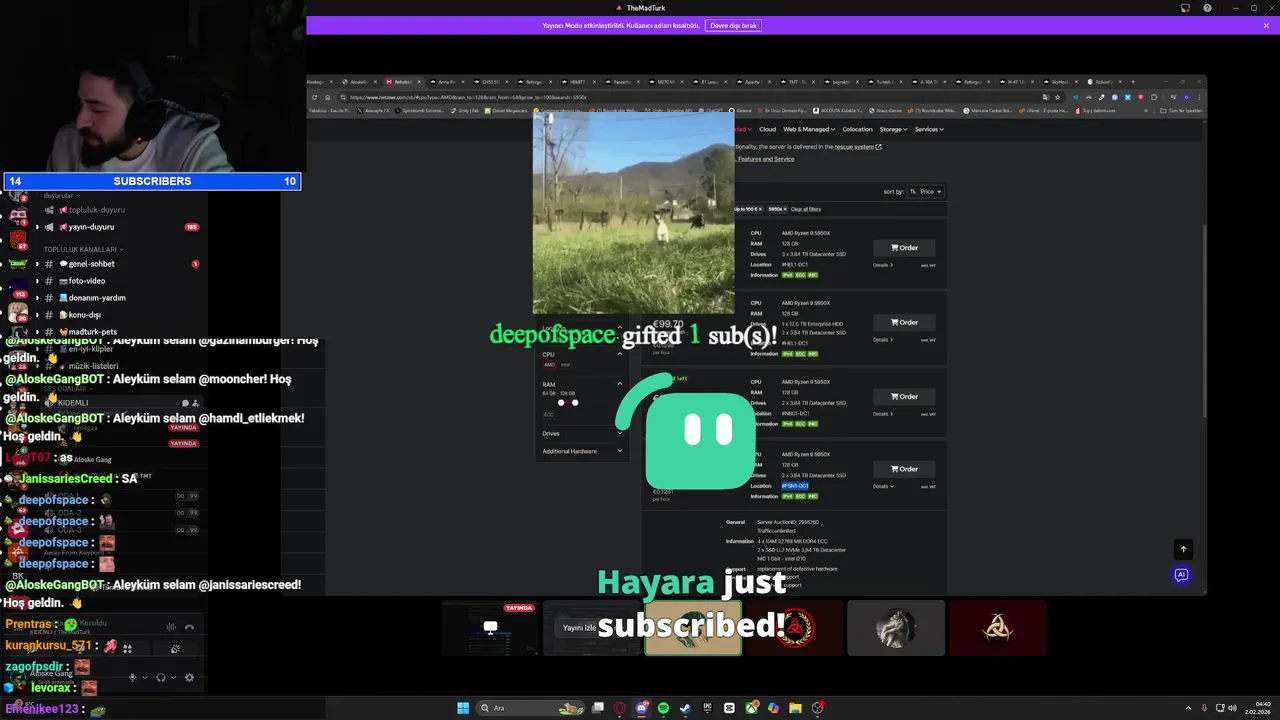Open a new browser tab
The image size is (1280, 720).
pyautogui.click(x=1133, y=82)
